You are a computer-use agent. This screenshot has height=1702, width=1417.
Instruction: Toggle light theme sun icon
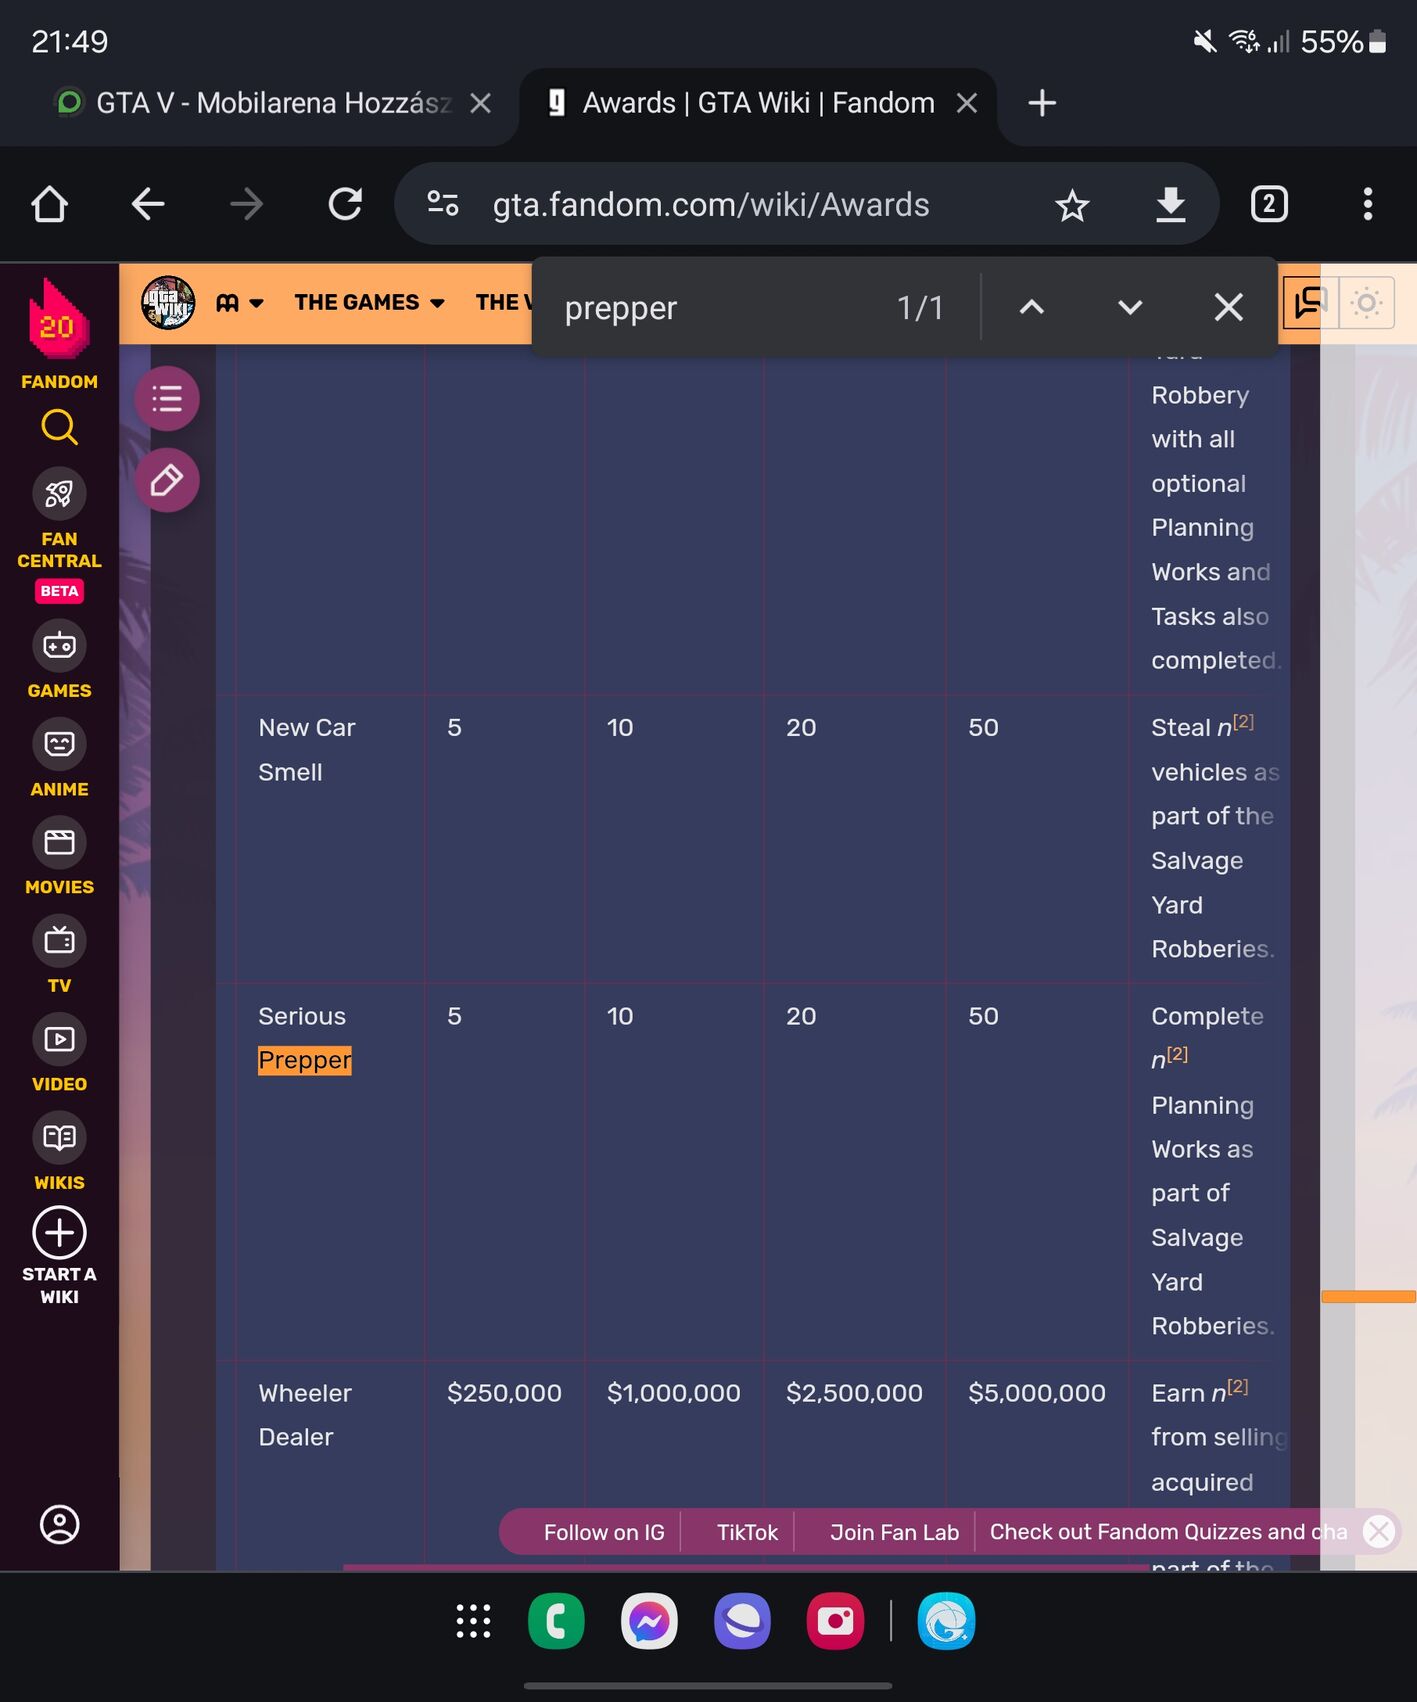pos(1366,302)
